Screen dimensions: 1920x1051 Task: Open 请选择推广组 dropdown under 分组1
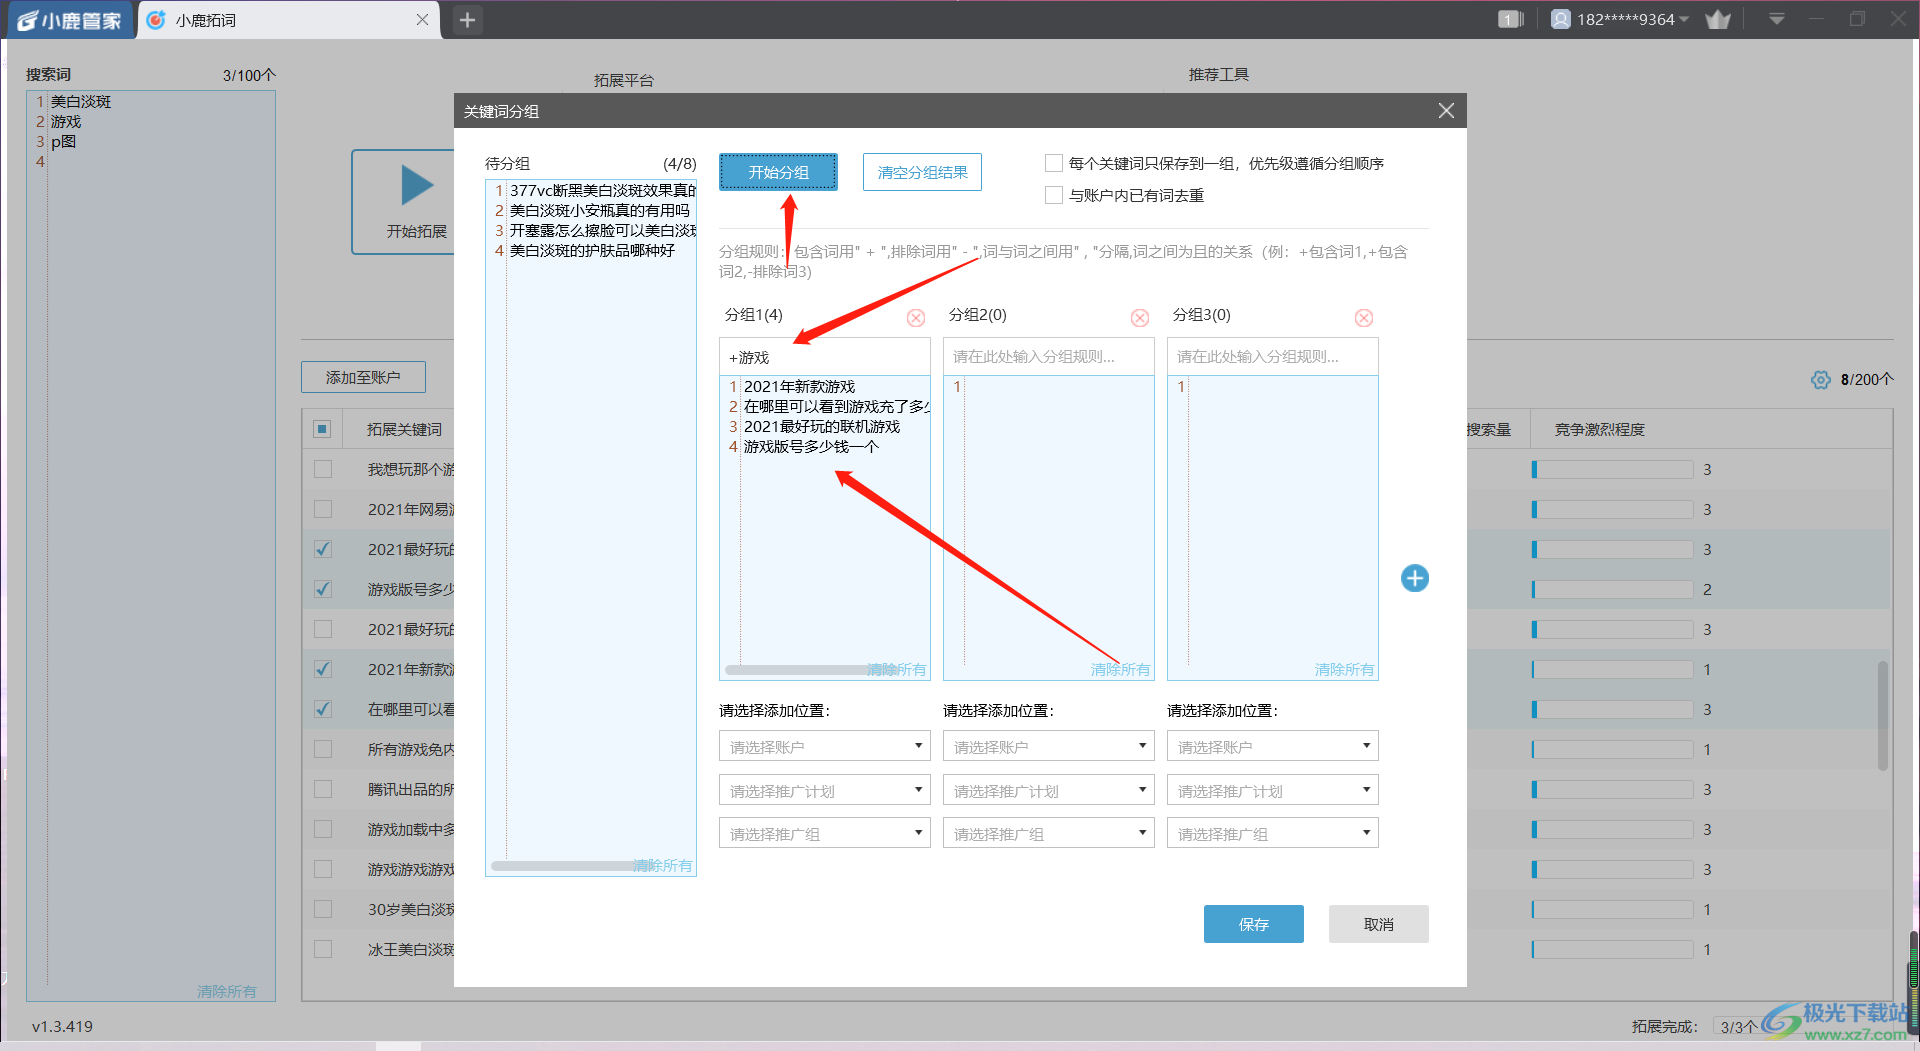pyautogui.click(x=825, y=833)
